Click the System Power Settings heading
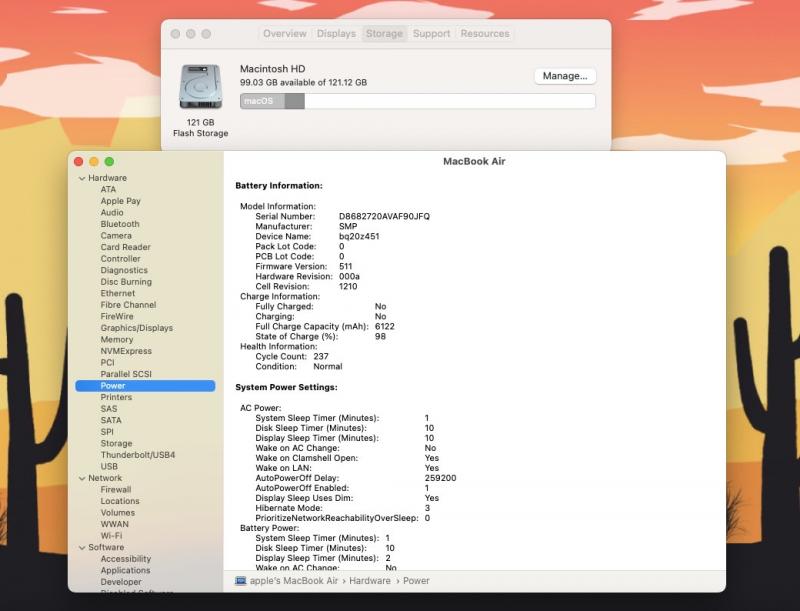This screenshot has height=611, width=800. [x=286, y=388]
